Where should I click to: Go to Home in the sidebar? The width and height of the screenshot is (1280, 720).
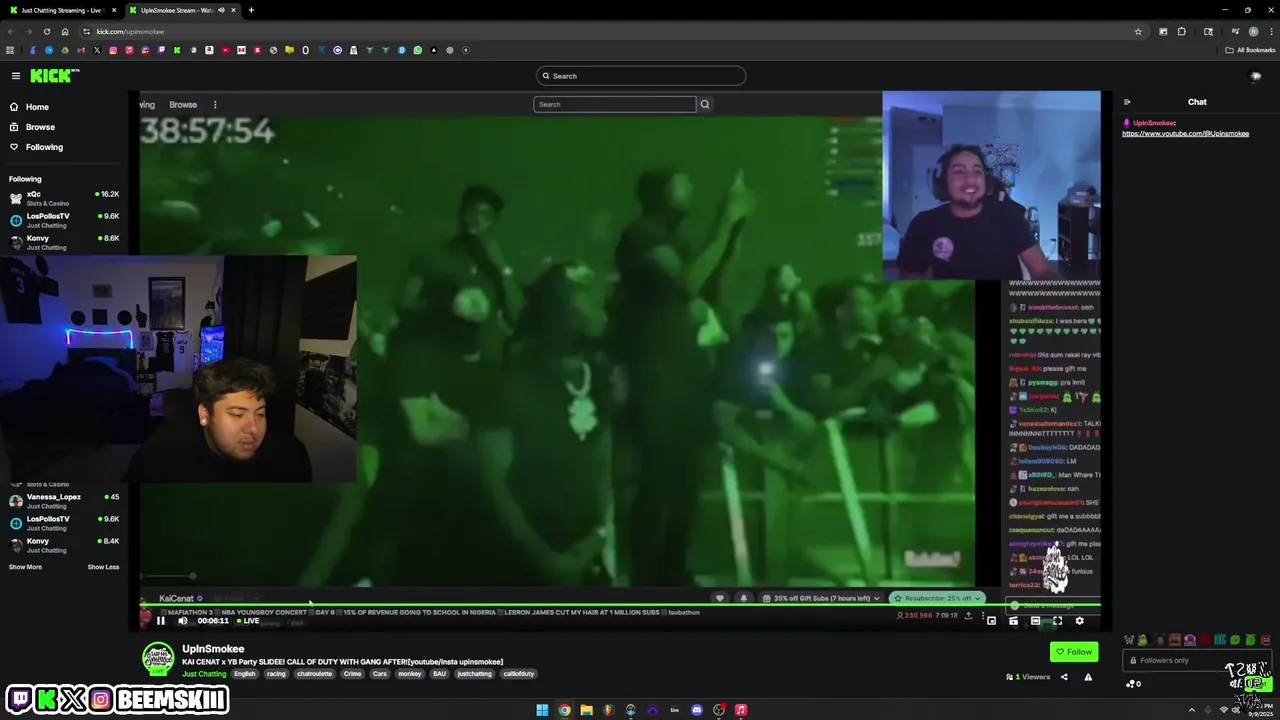coord(37,107)
